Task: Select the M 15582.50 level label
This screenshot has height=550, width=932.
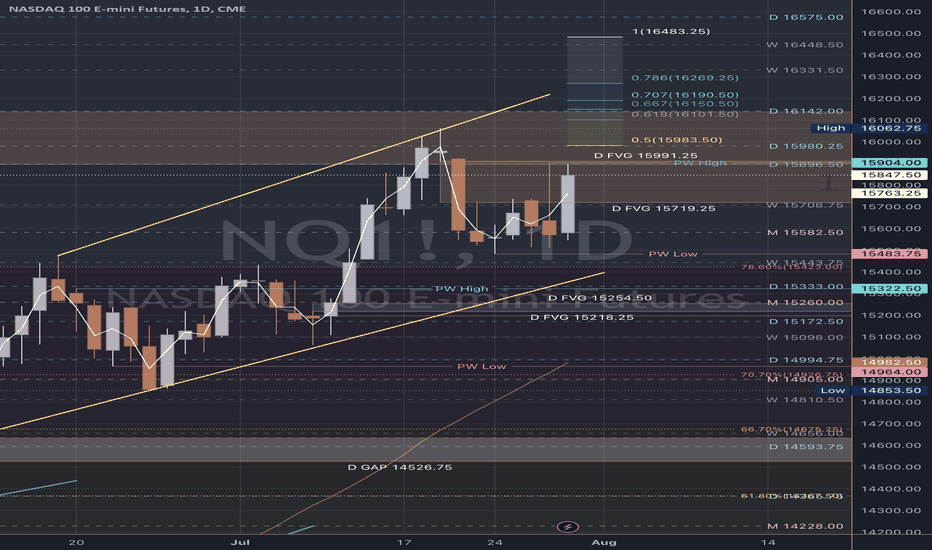Action: coord(805,232)
